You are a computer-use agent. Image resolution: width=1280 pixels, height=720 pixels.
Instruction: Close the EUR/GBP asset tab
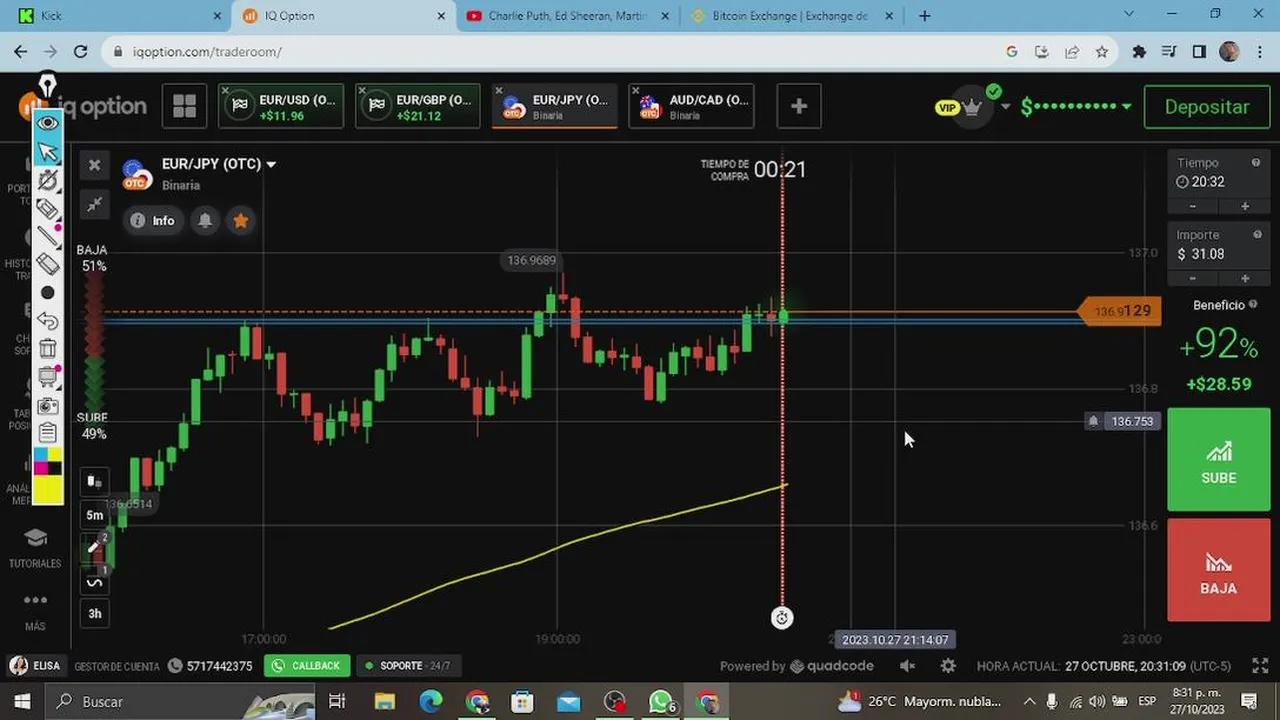[363, 91]
